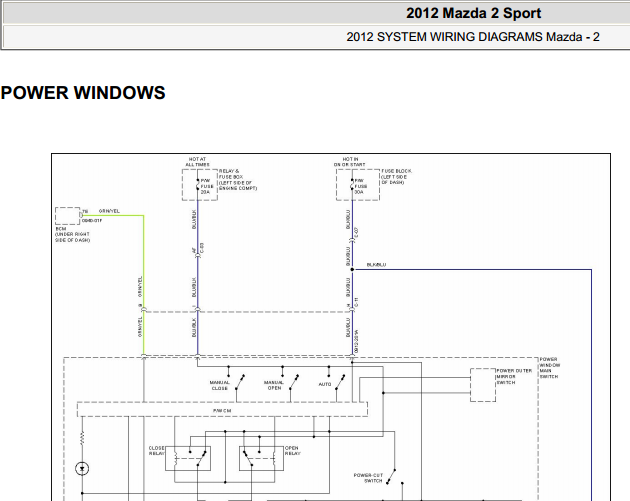Click the "POWER WINDOWS" section heading

[x=83, y=93]
